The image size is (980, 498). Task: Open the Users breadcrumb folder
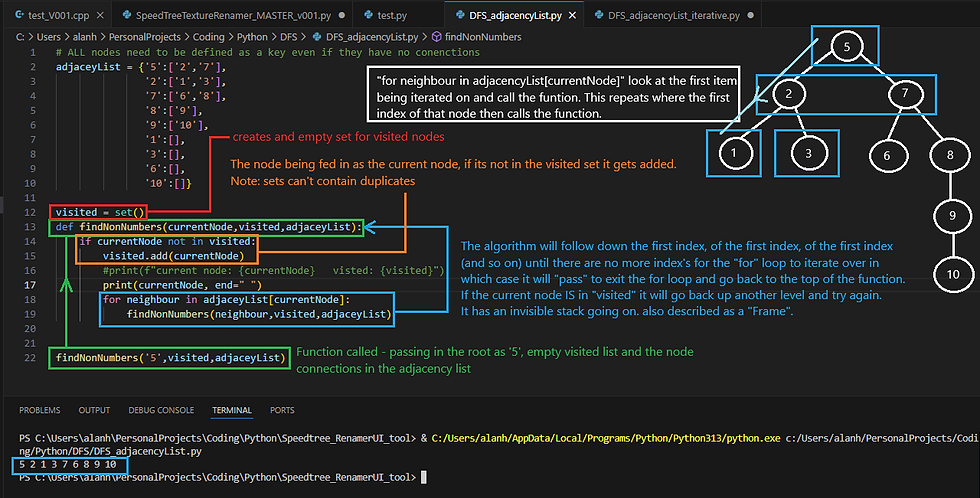[x=49, y=37]
